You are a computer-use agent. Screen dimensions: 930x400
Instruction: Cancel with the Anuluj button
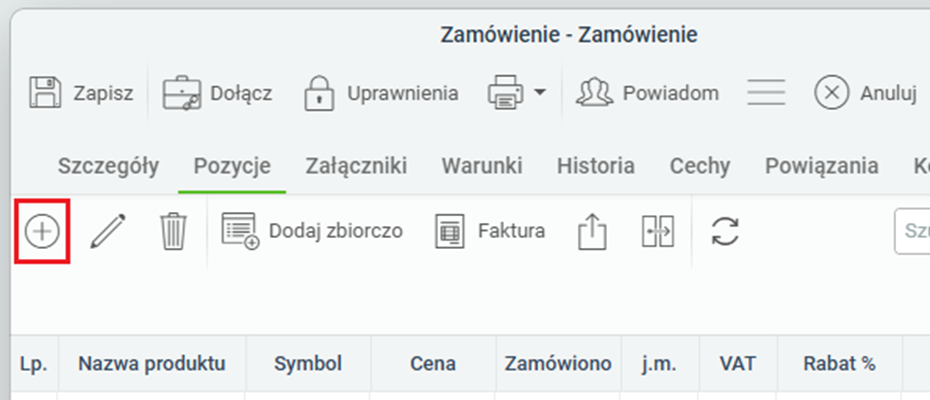(x=865, y=93)
